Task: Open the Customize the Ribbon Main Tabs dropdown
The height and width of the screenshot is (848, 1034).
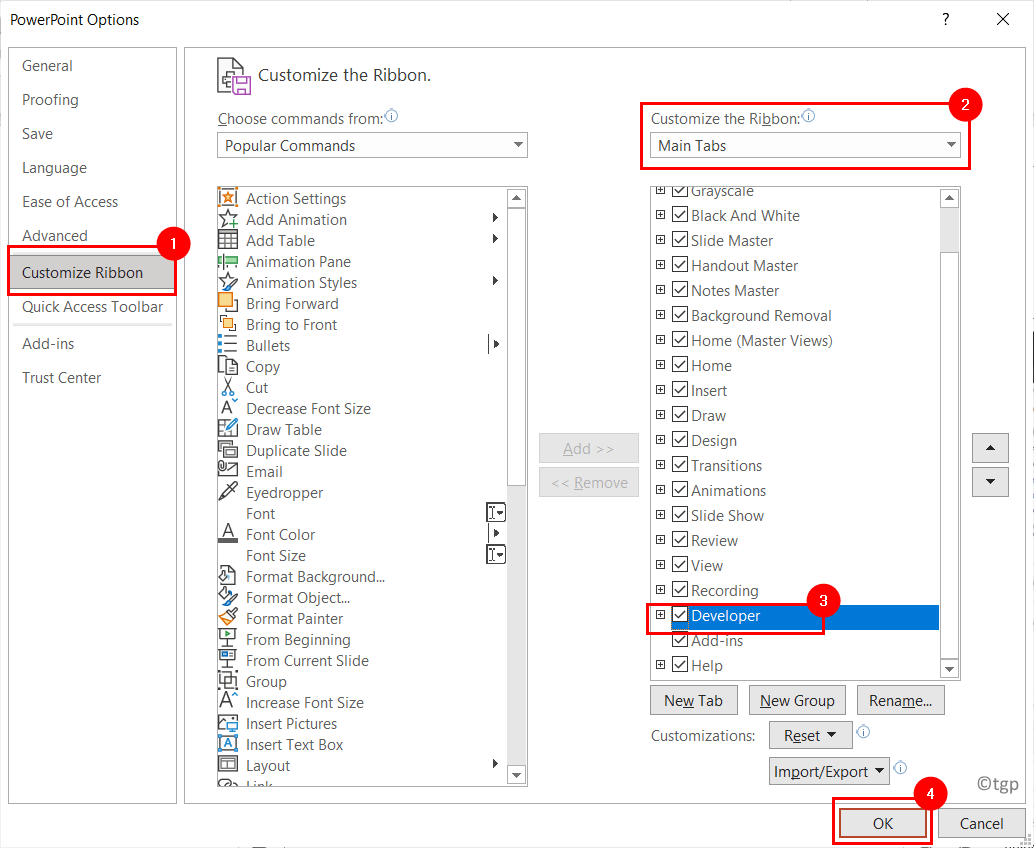Action: pos(805,145)
